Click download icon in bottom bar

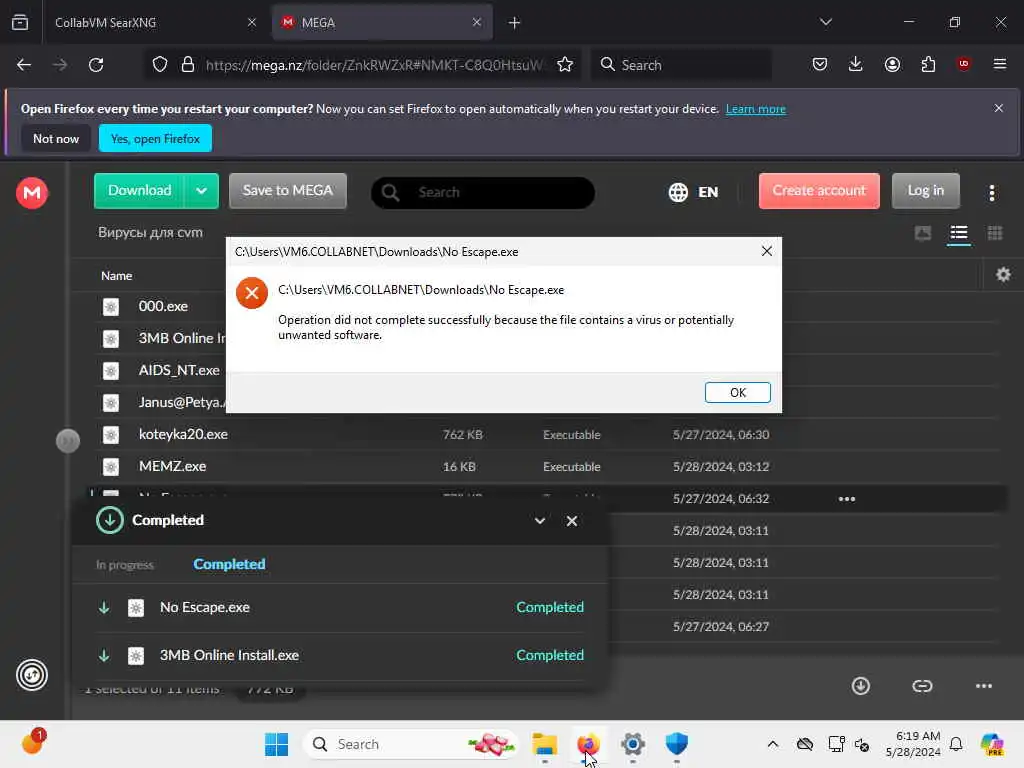tap(861, 686)
